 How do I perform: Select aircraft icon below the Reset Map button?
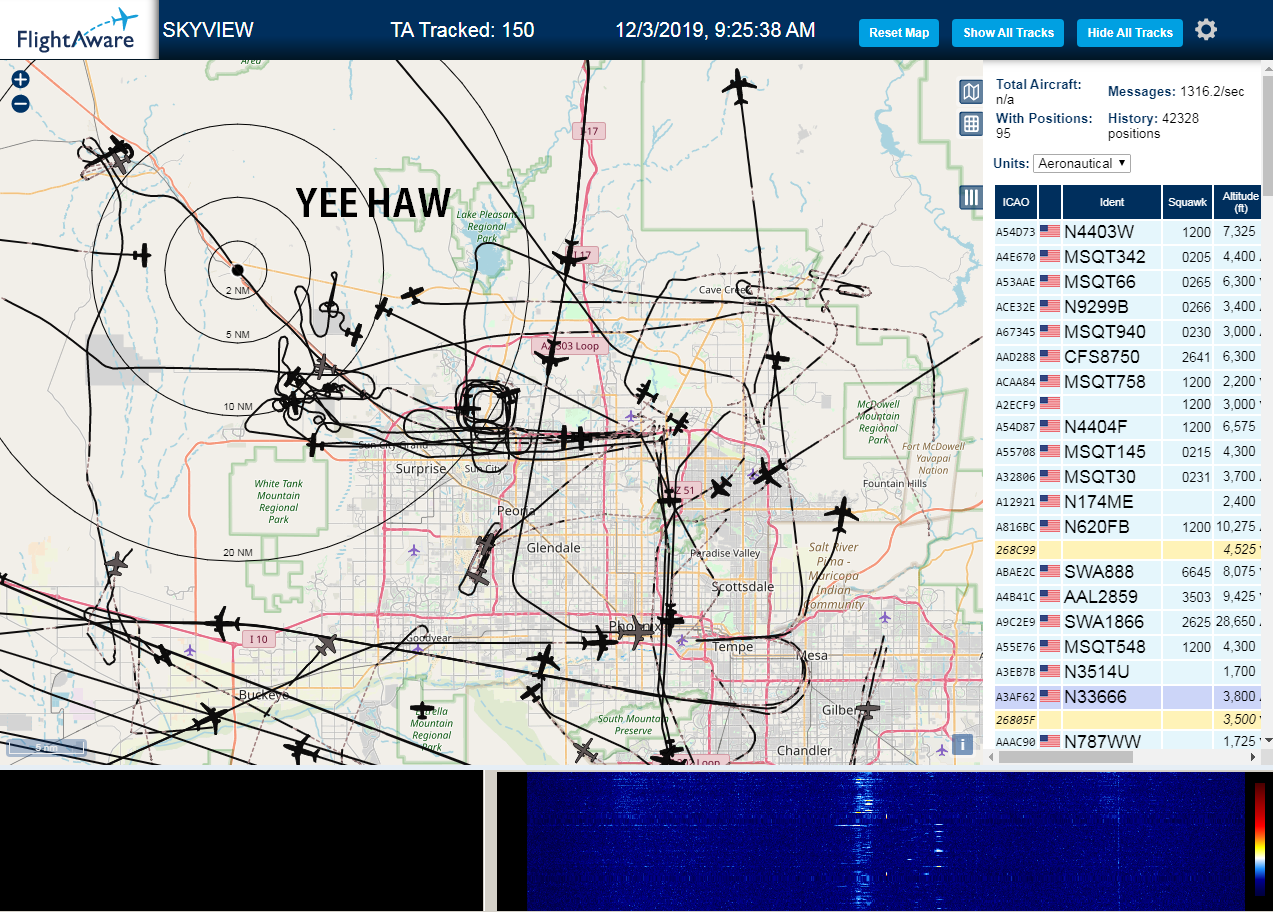740,87
